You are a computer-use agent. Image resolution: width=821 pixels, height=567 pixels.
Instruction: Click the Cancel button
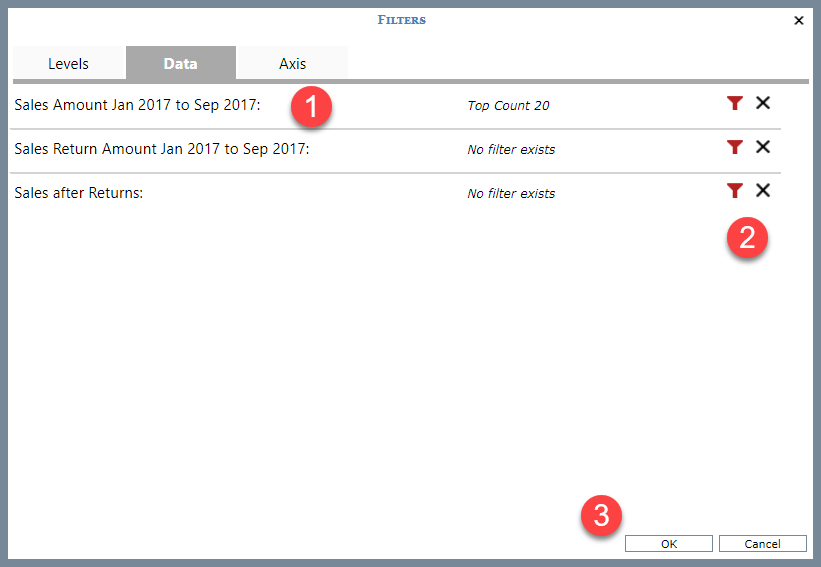(x=762, y=544)
